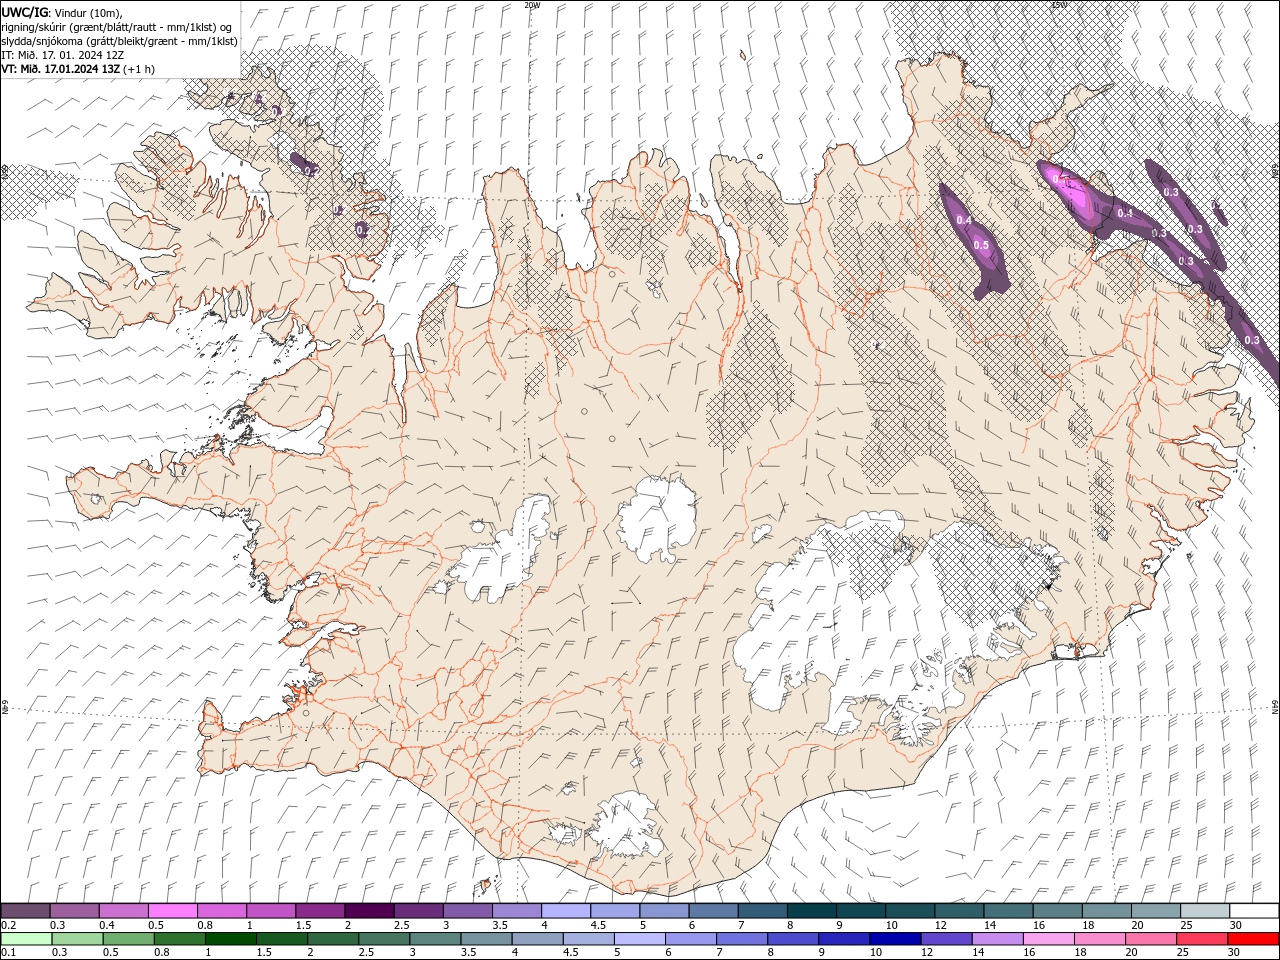Click the "20W" longitude label
Screen dimensions: 1280x960
(532, 5)
